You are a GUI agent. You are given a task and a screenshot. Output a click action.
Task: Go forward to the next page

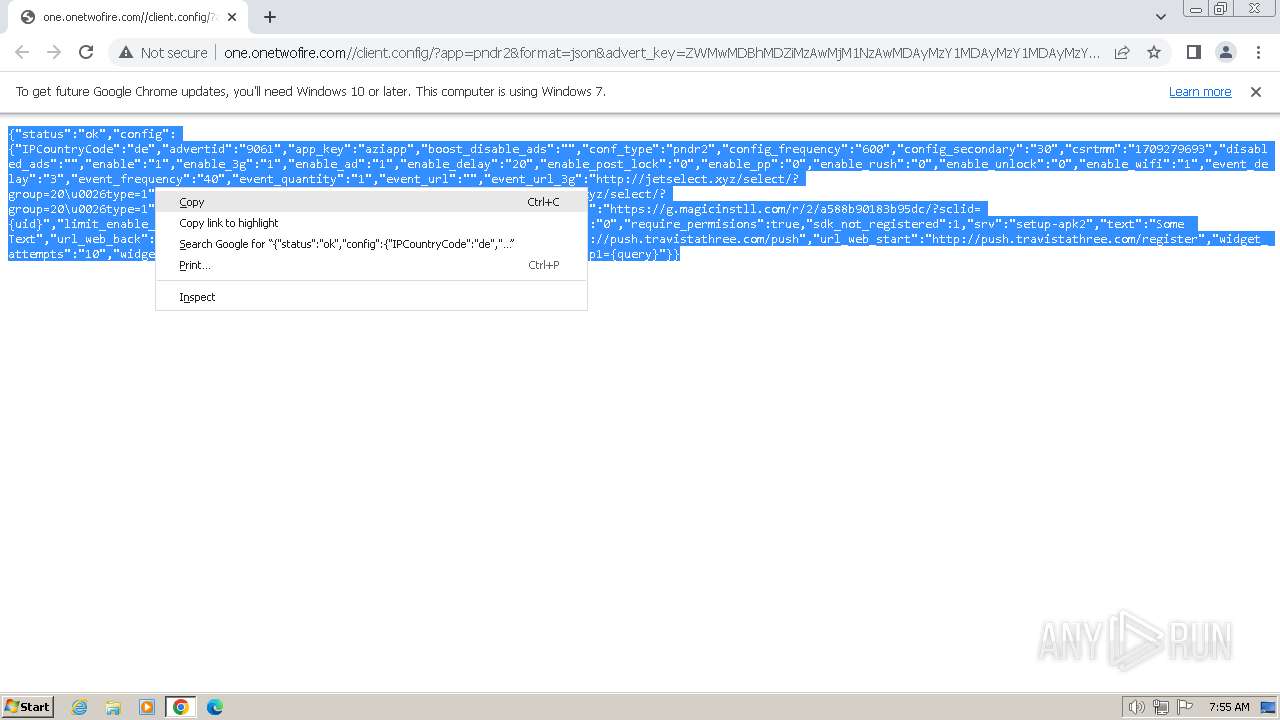(54, 52)
